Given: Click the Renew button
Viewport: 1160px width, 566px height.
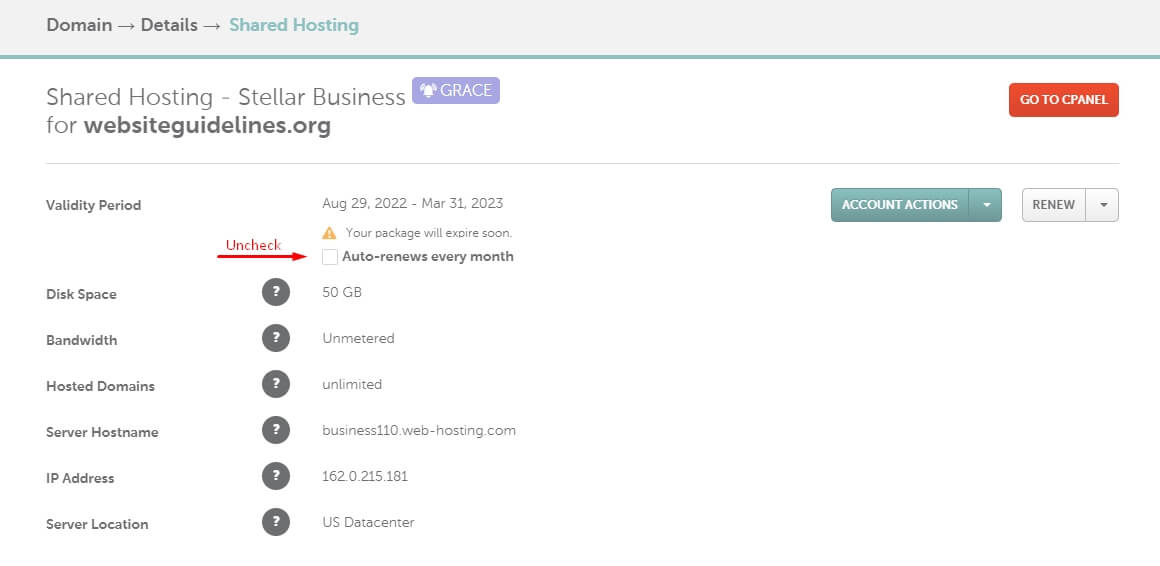Looking at the screenshot, I should (1054, 205).
